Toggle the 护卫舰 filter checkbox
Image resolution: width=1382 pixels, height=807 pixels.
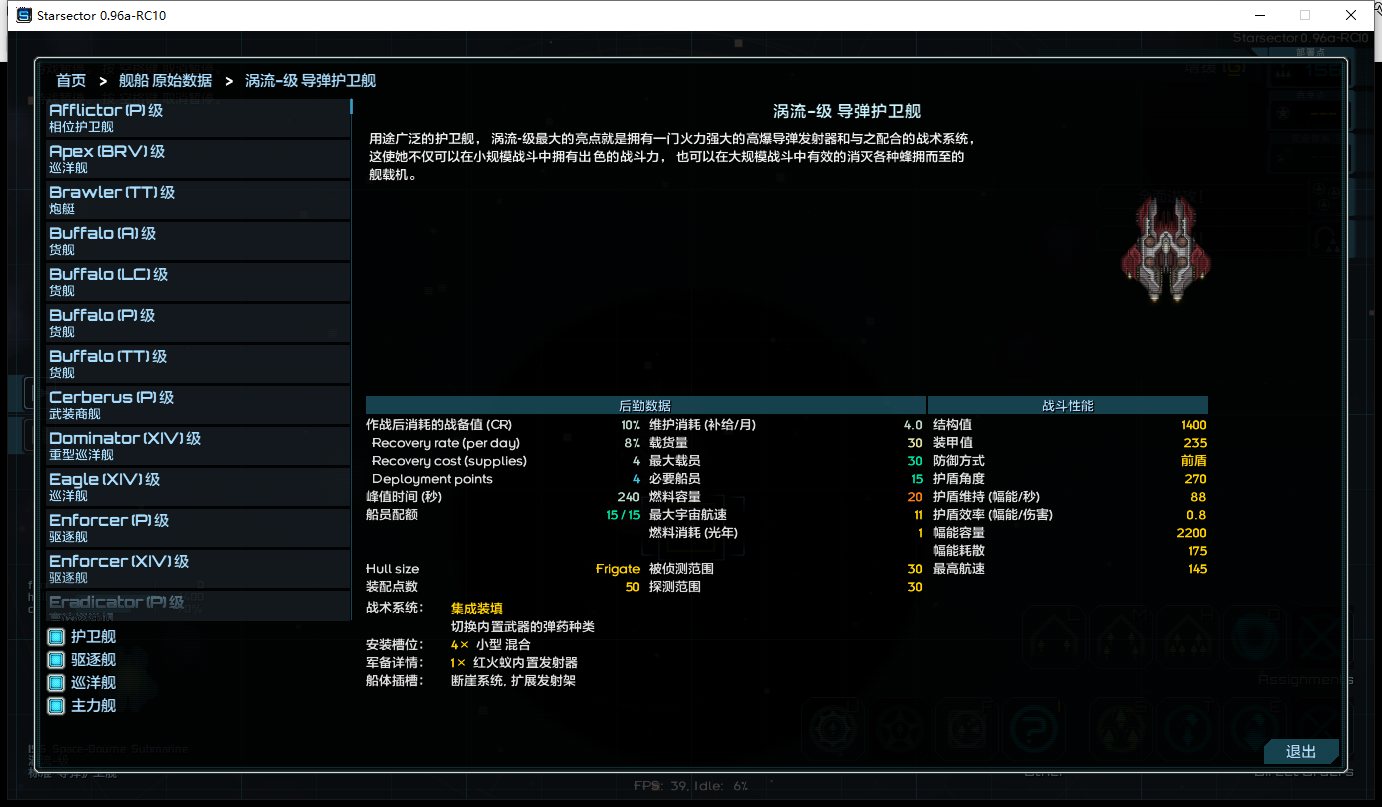57,636
